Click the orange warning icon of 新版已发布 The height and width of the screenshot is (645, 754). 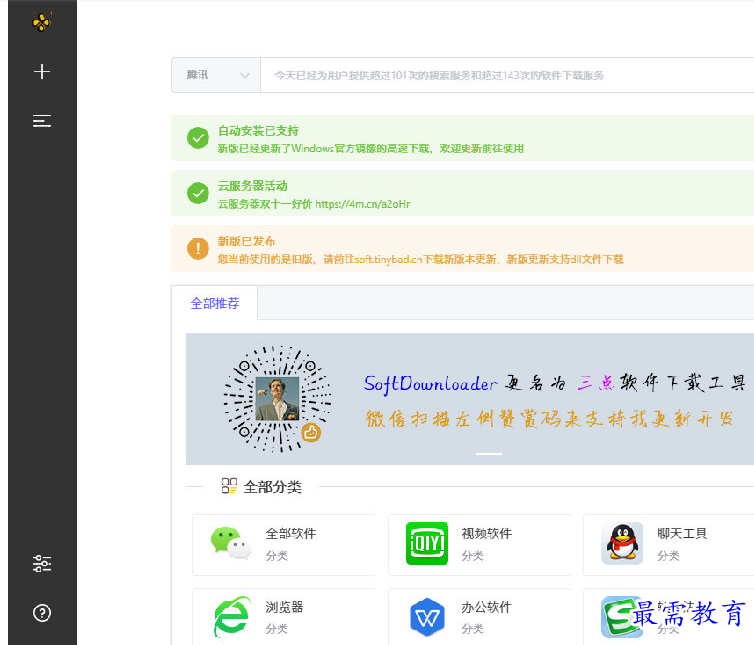(198, 249)
